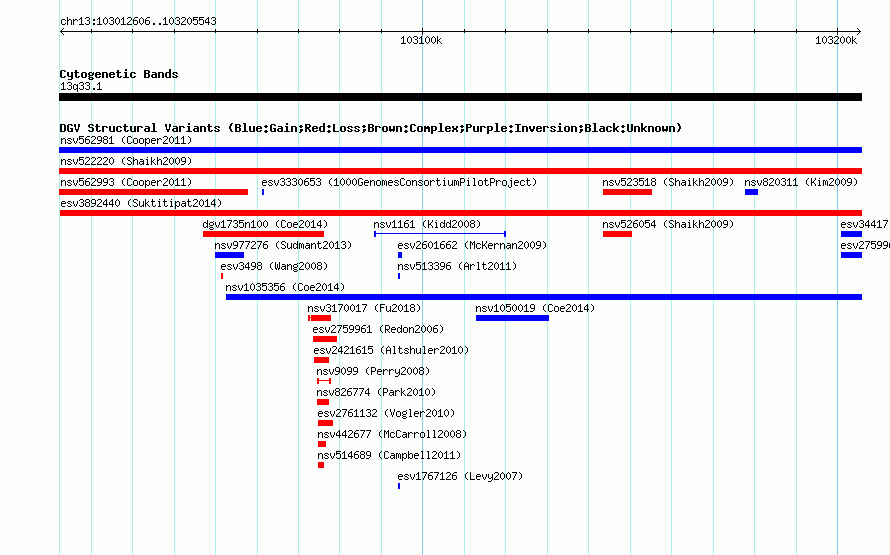Screen dimensions: 890x555
Task: Select esv3498 (Wang2008) label
Action: (274, 266)
